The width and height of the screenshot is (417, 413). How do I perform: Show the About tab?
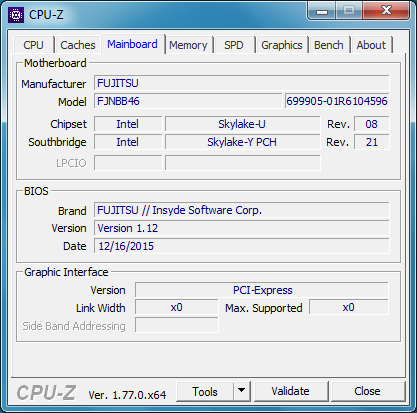pos(371,45)
